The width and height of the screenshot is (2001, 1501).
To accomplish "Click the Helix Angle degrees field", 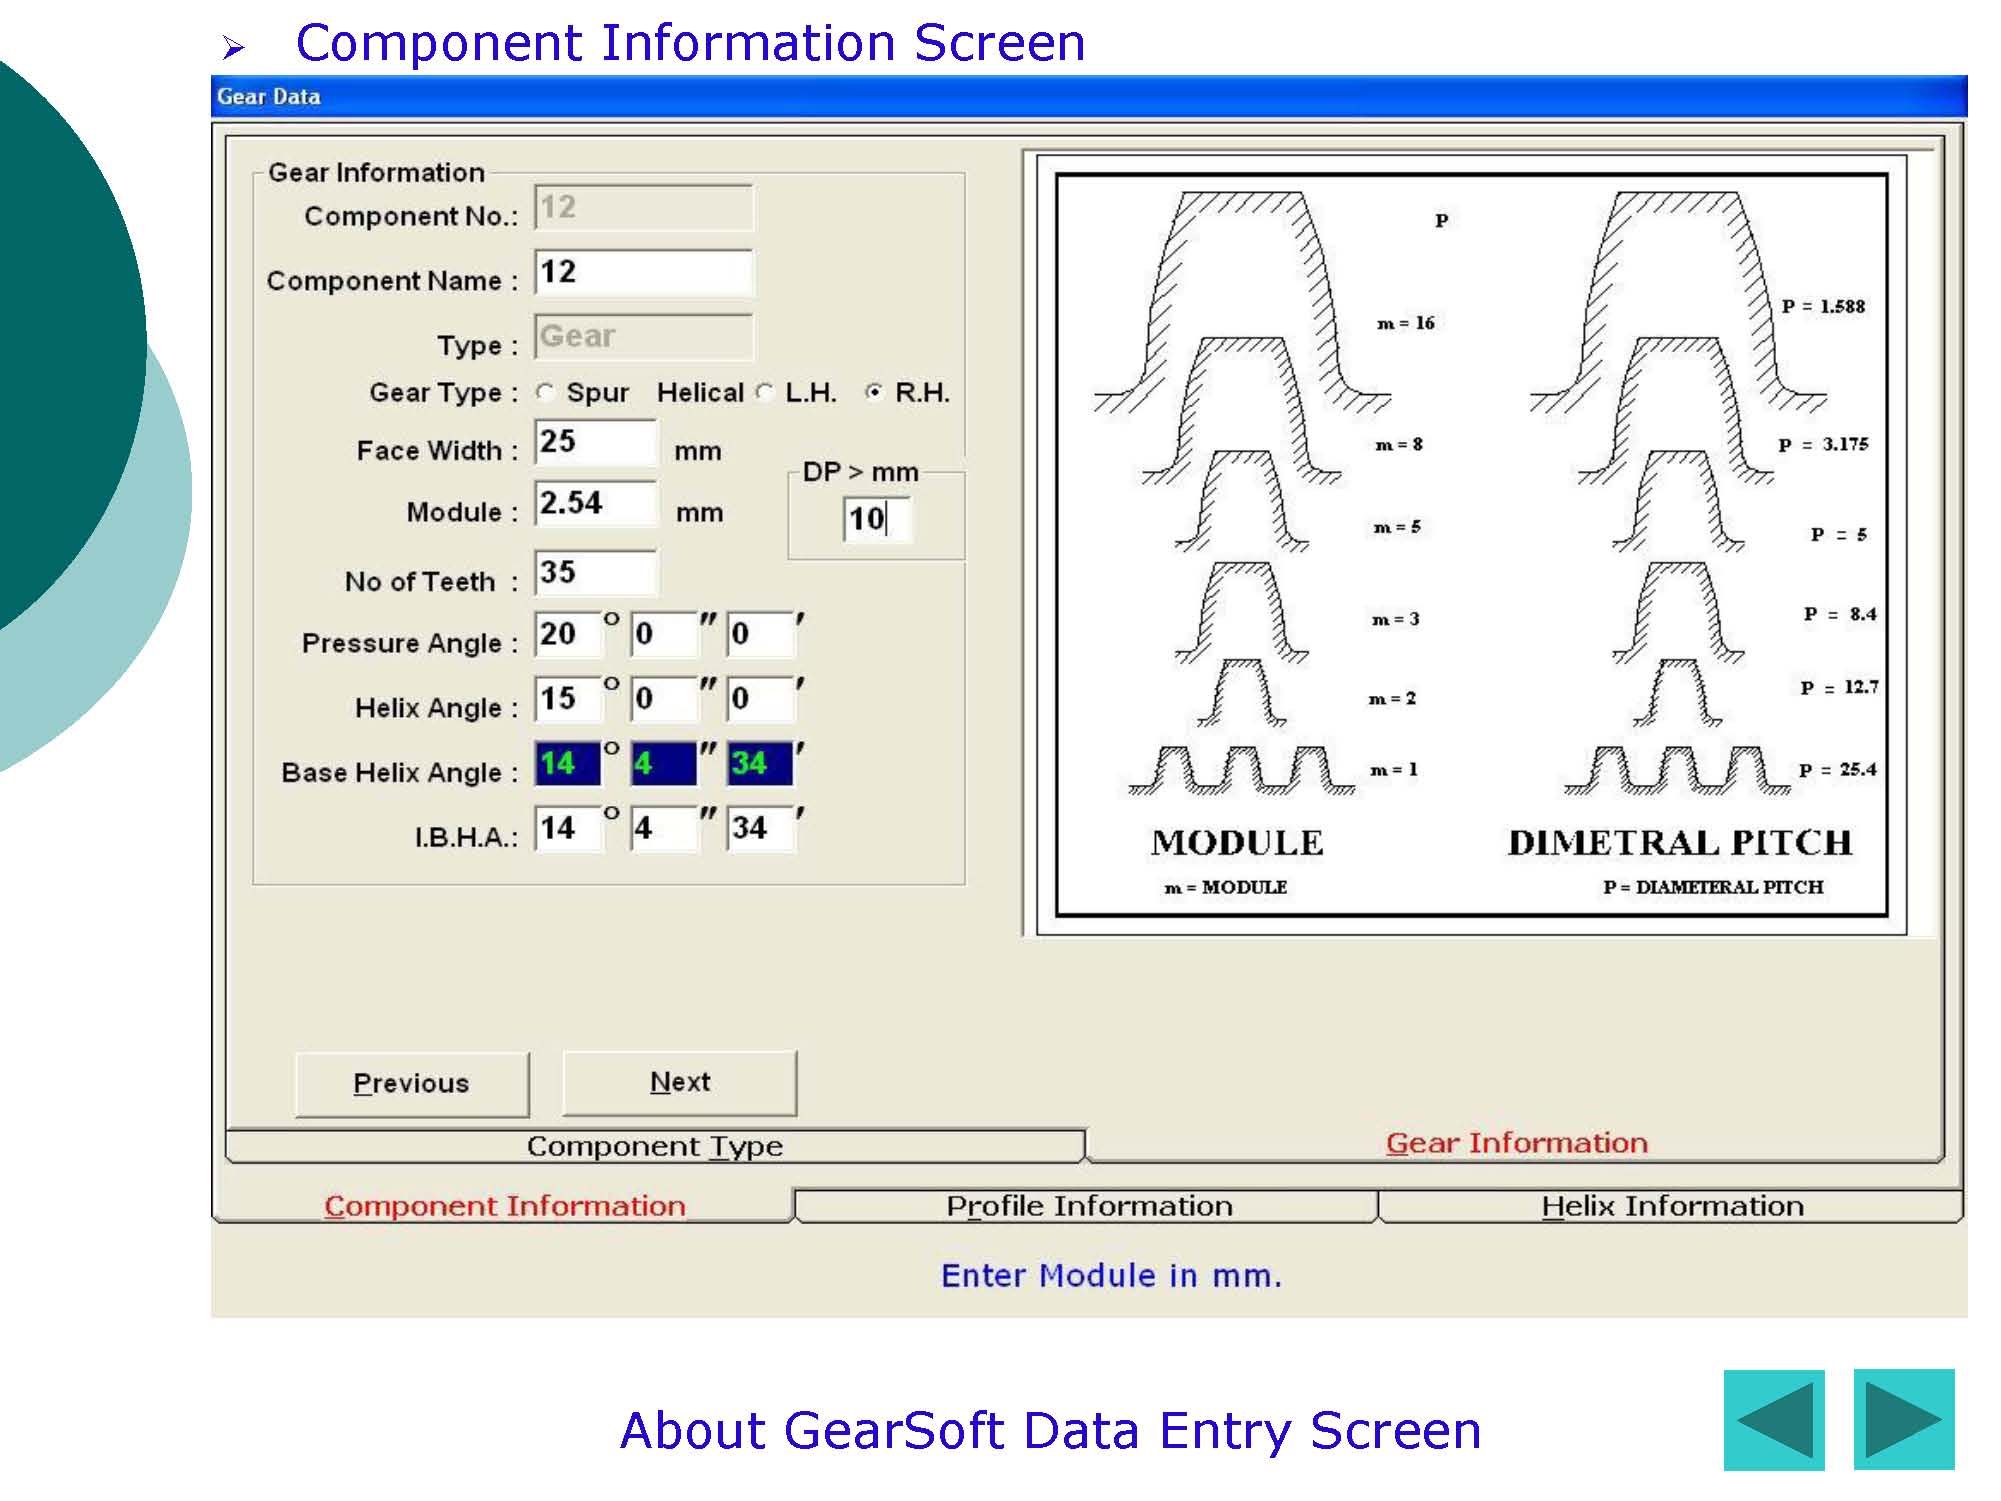I will (x=568, y=699).
